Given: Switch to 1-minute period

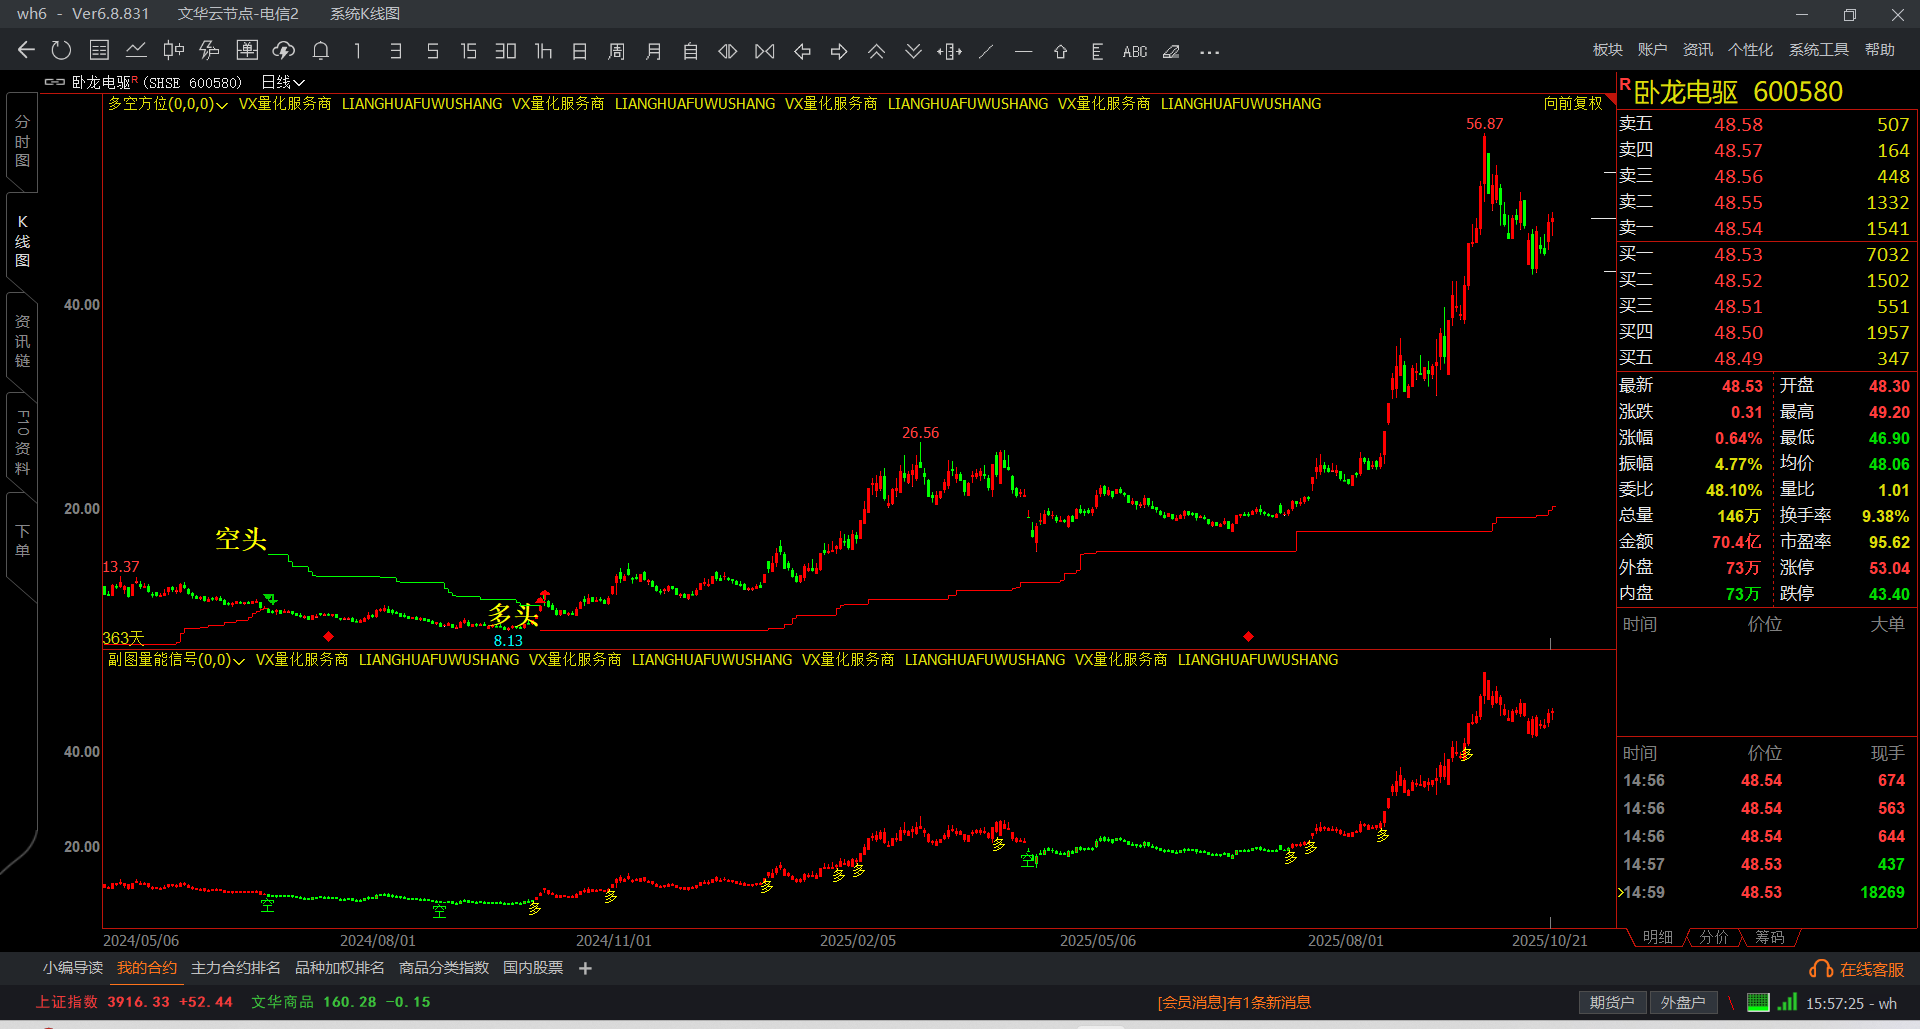Looking at the screenshot, I should tap(358, 51).
